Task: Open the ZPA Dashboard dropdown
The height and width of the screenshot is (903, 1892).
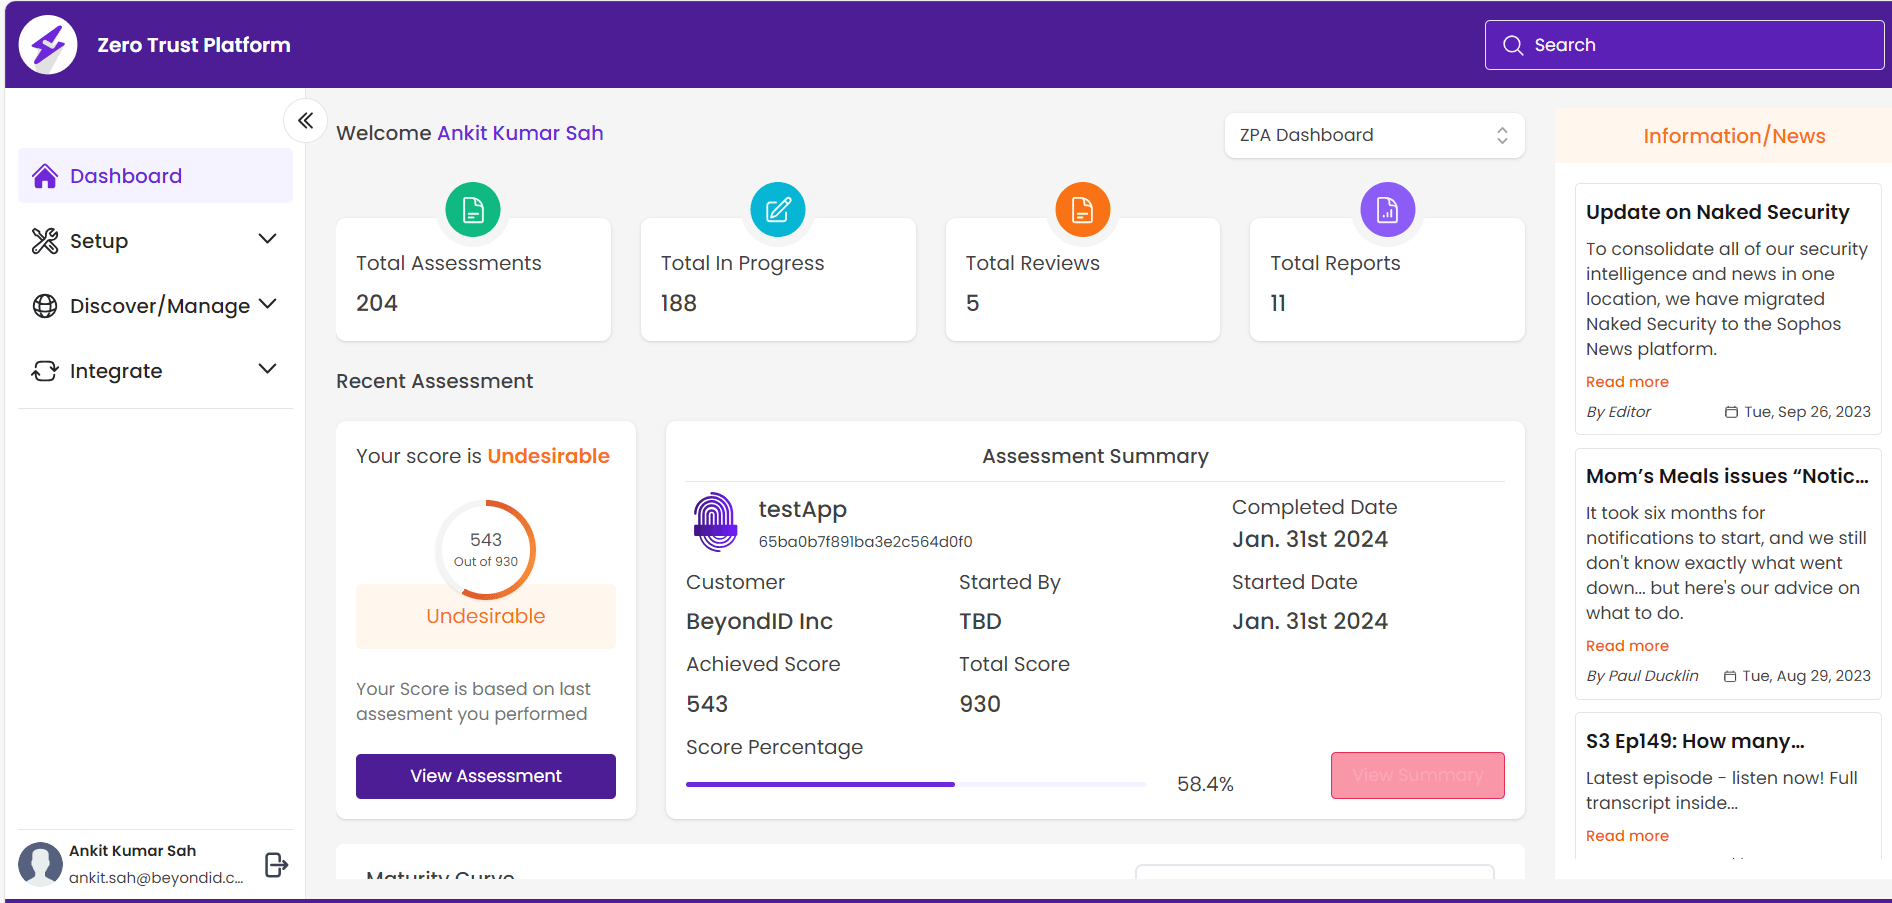Action: click(x=1374, y=135)
